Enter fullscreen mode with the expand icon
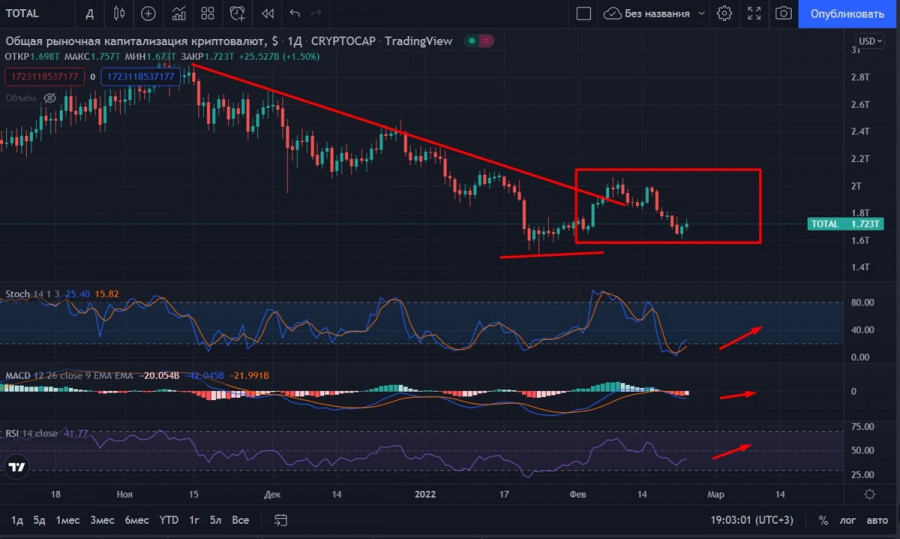Screen dimensions: 900x539 coord(754,14)
